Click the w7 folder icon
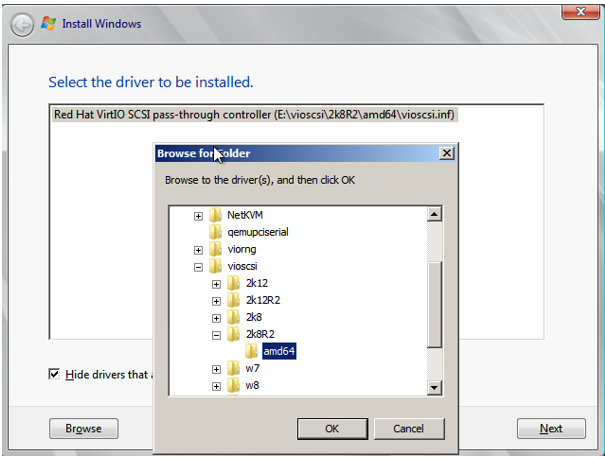The width and height of the screenshot is (605, 458). 233,369
